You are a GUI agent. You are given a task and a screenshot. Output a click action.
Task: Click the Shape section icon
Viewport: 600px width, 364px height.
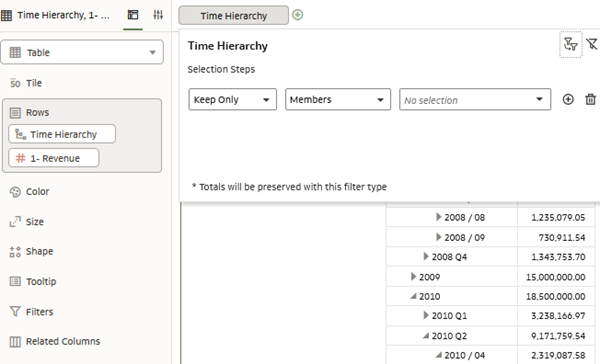[15, 251]
